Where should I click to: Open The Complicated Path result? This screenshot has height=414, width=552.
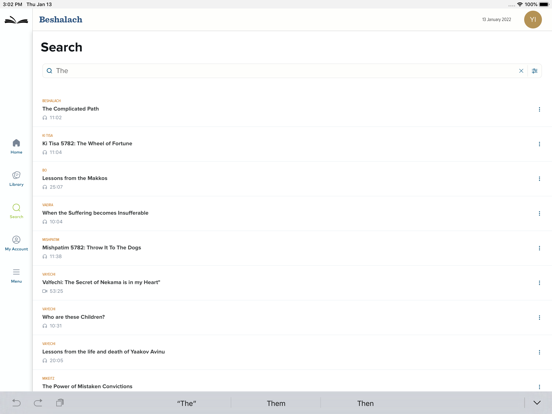pyautogui.click(x=70, y=109)
